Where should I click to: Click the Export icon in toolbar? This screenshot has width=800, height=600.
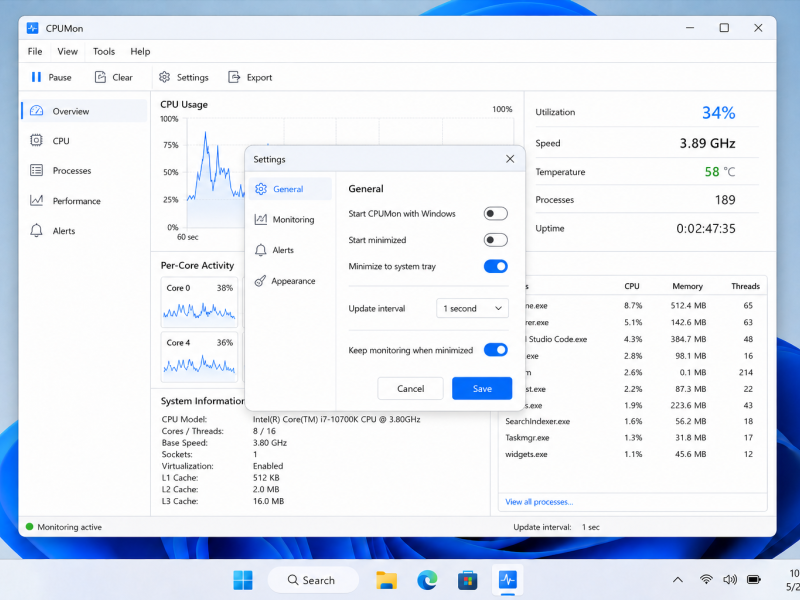click(234, 77)
